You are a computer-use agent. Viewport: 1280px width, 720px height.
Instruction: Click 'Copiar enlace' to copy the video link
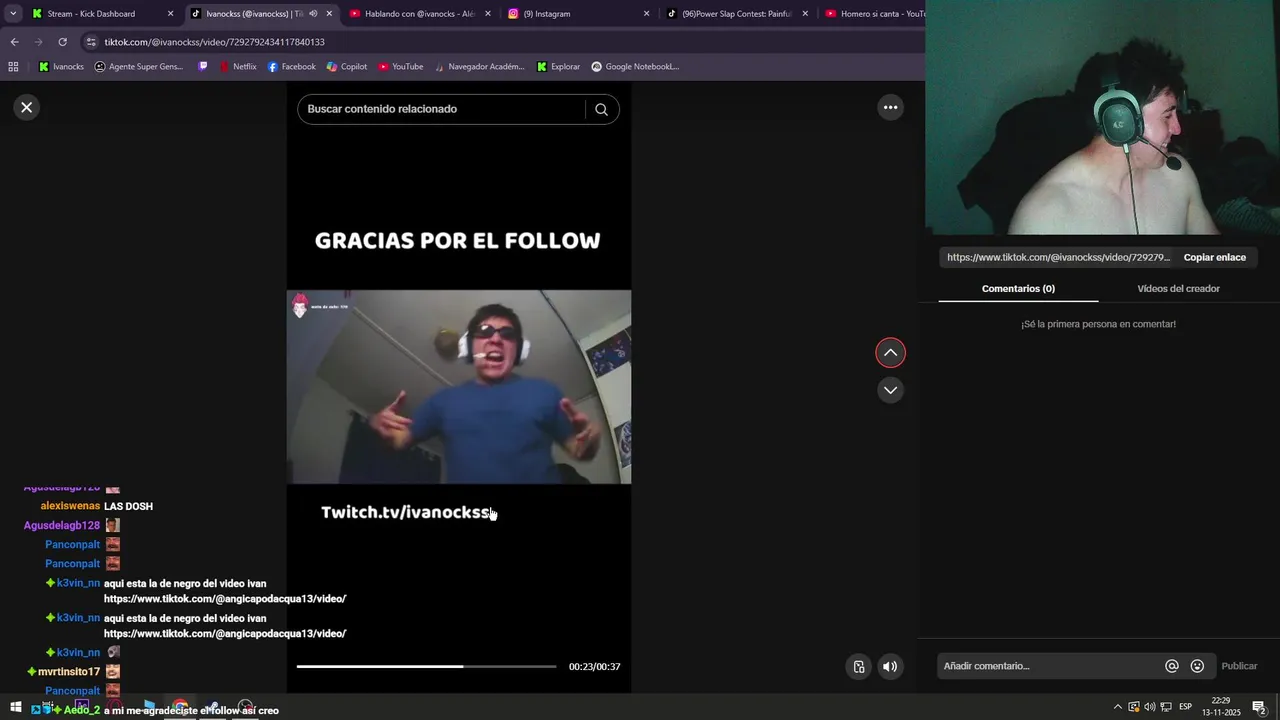point(1215,257)
